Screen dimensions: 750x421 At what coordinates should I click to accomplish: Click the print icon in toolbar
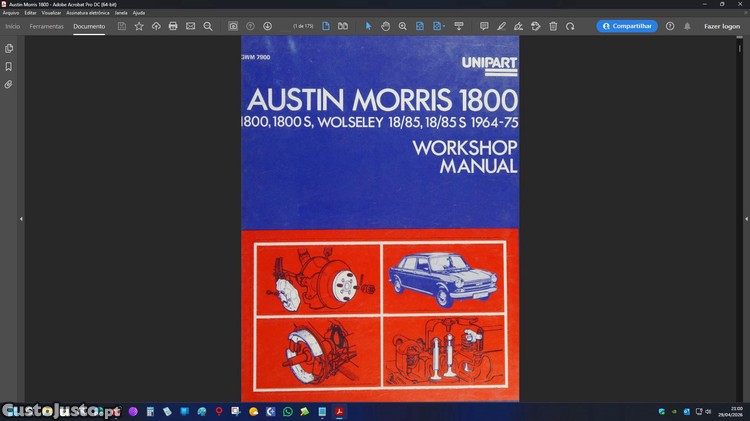tap(173, 26)
